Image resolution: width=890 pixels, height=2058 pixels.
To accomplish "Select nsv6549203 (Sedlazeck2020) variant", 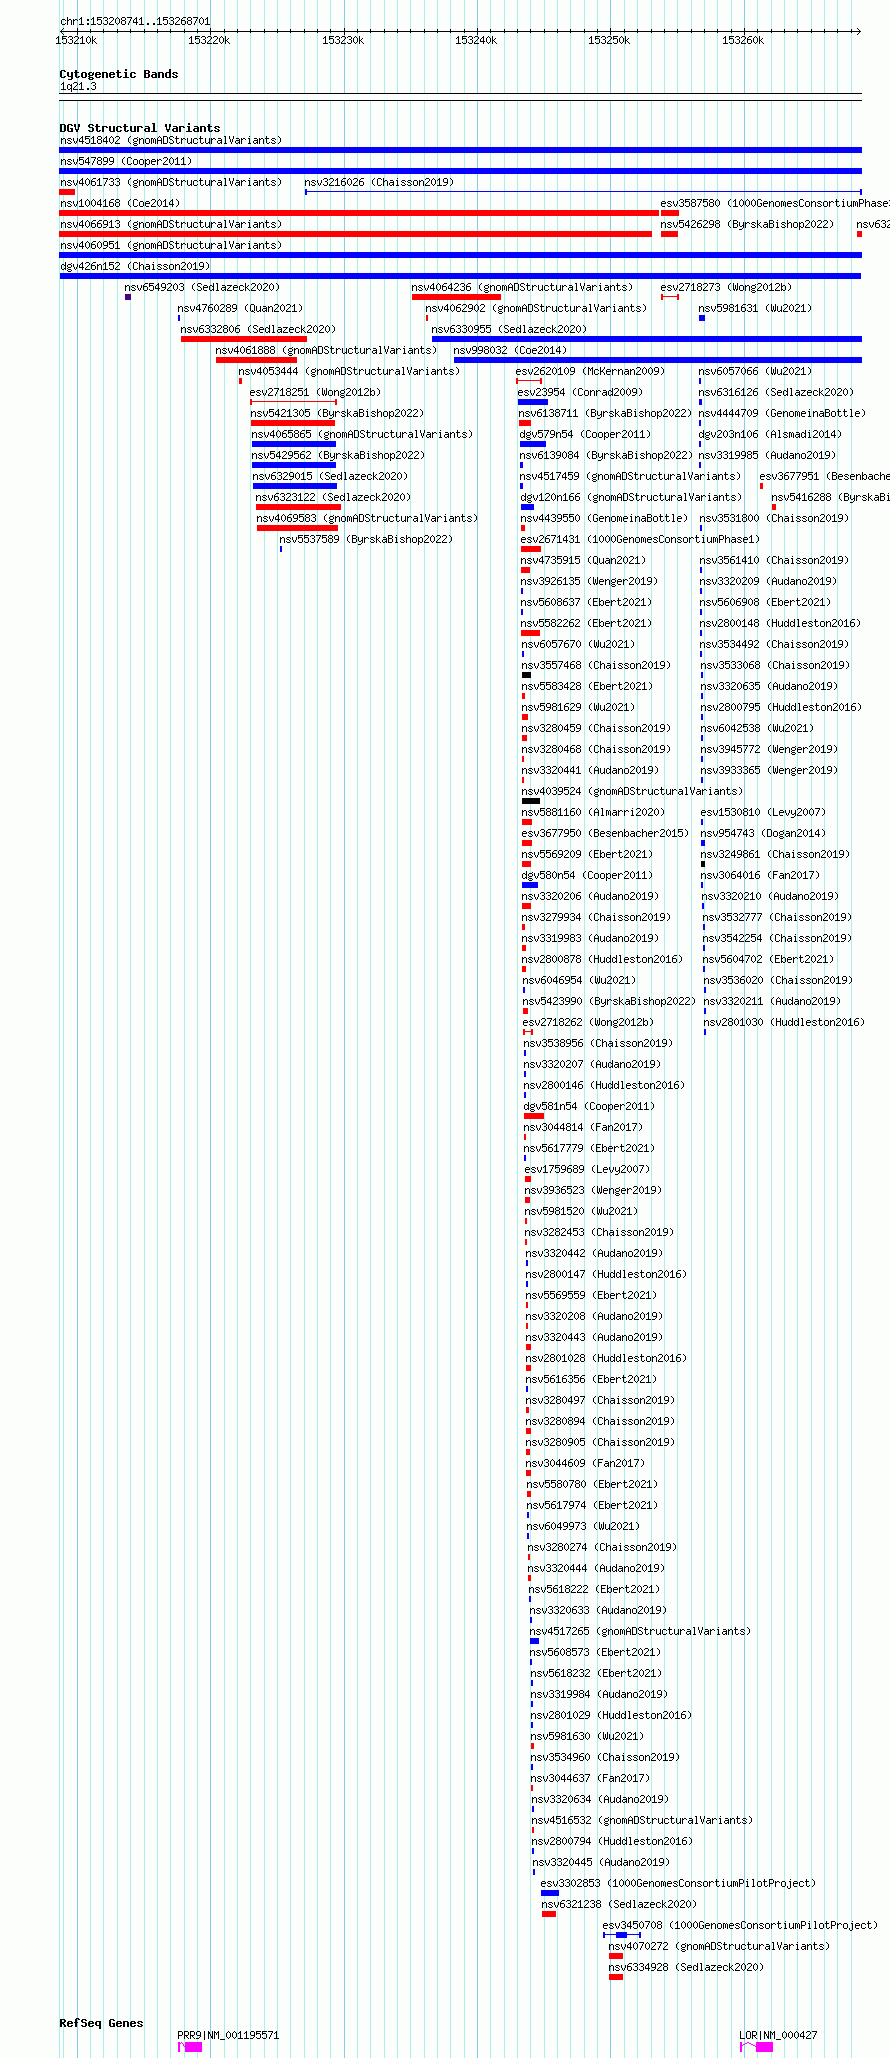I will [x=202, y=287].
